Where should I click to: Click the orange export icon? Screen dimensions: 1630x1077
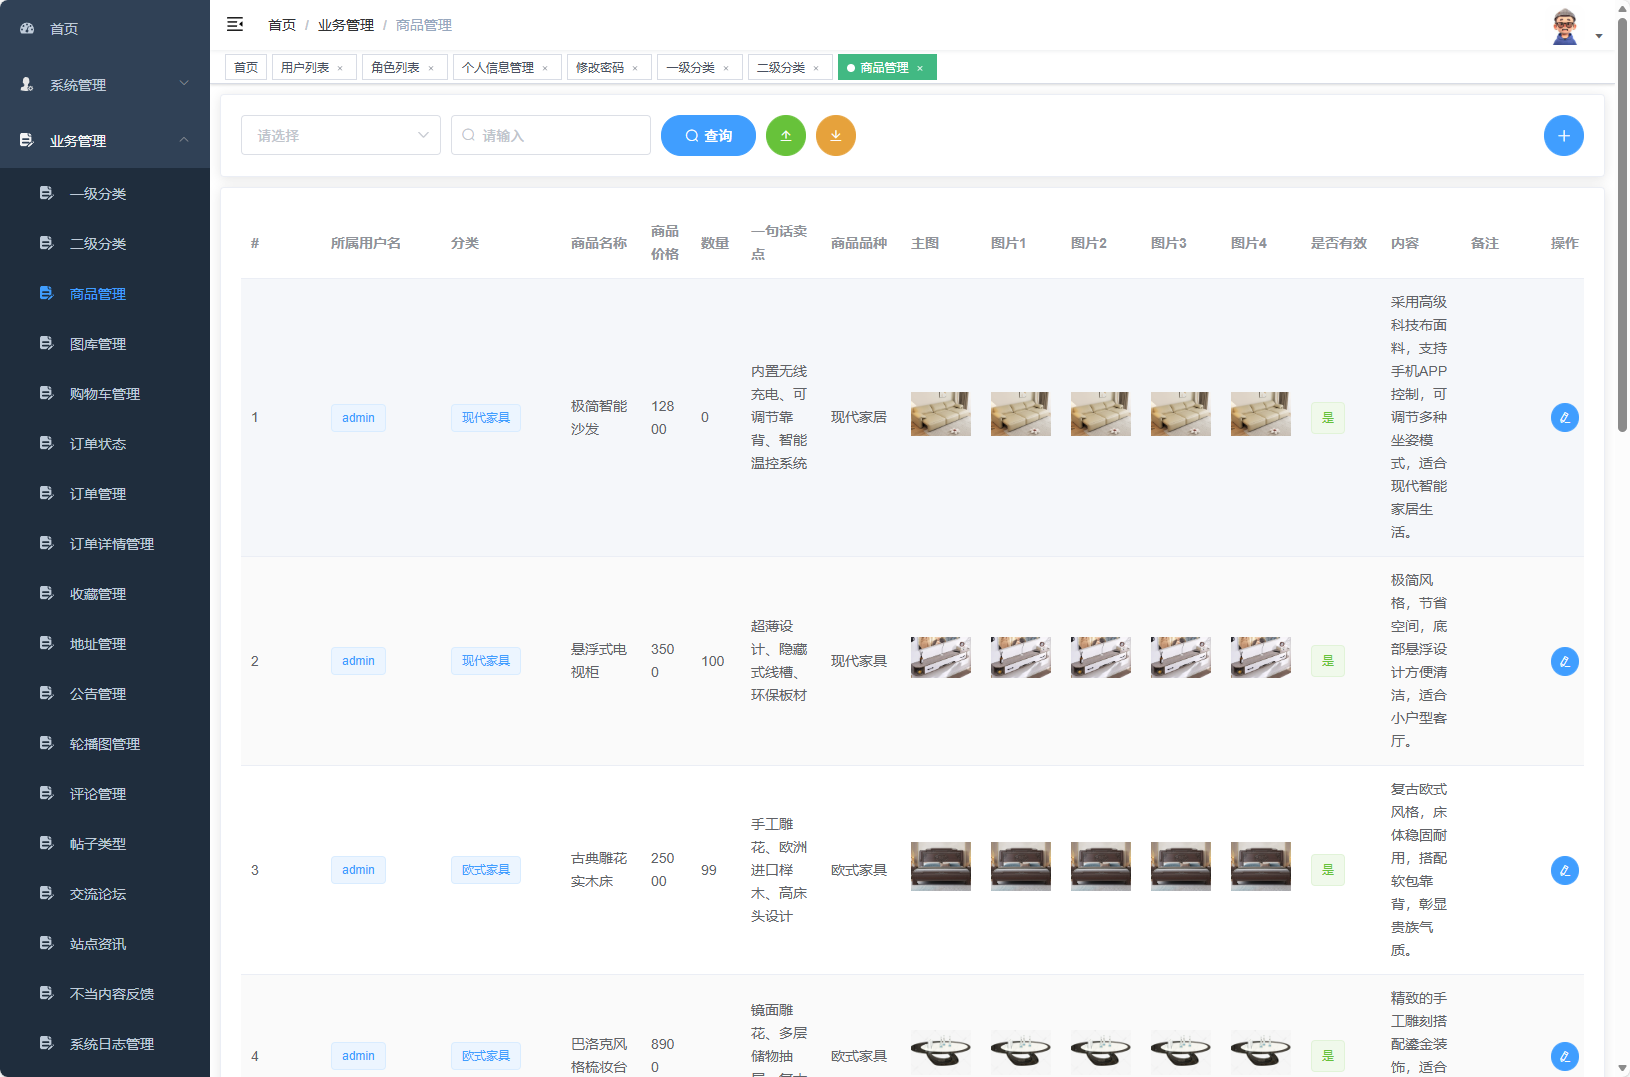(836, 135)
